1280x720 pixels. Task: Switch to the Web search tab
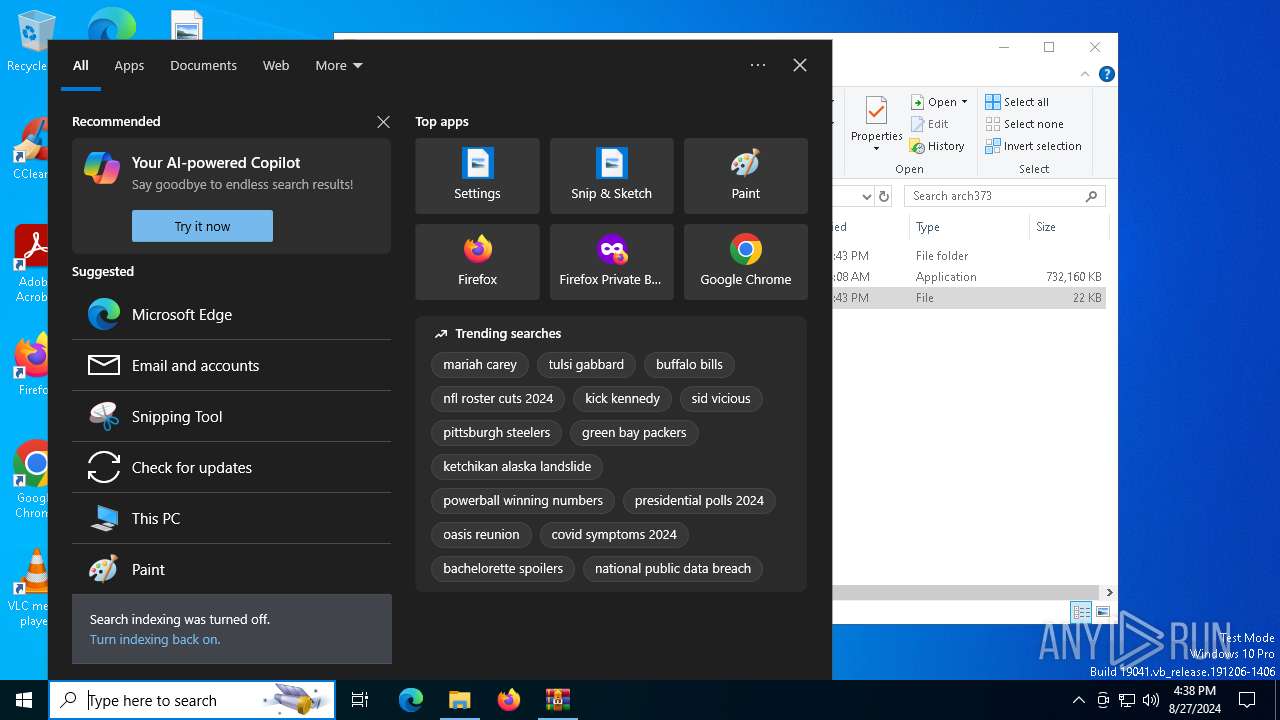point(276,65)
